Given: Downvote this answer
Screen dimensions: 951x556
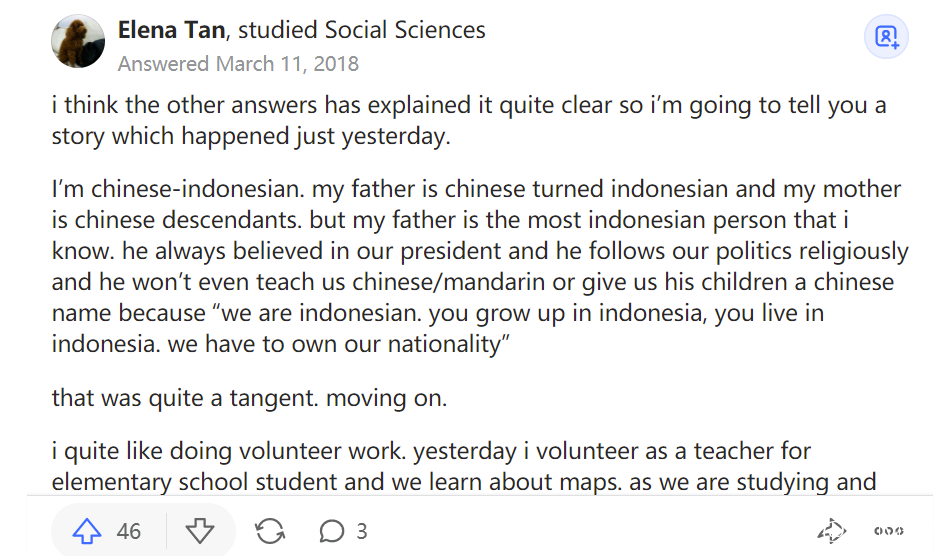Looking at the screenshot, I should point(200,531).
